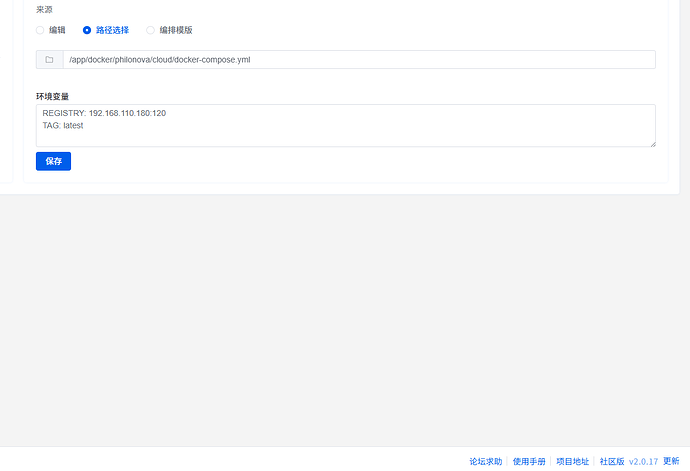Click 更新 to check for updates
Viewport: 690px width, 471px height.
(x=671, y=461)
